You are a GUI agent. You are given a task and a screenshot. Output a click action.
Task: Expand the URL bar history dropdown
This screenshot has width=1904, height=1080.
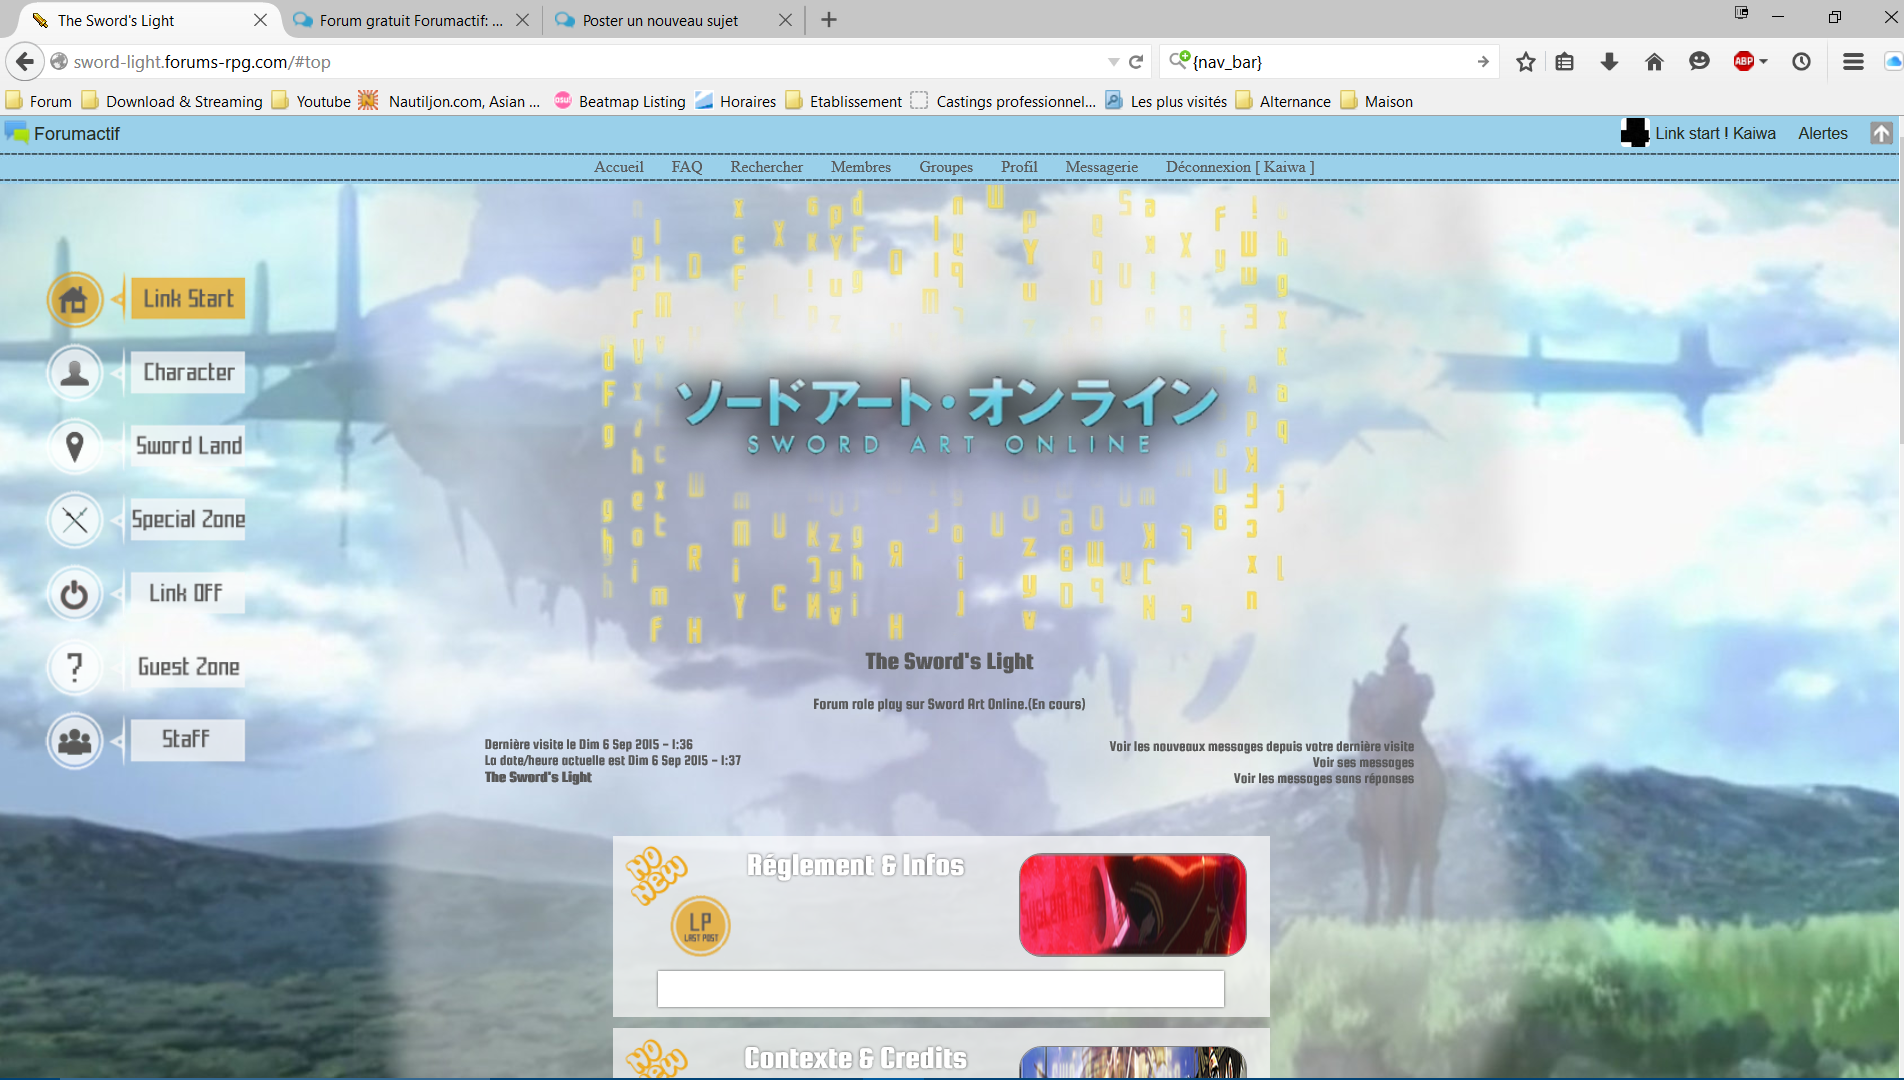(x=1114, y=62)
